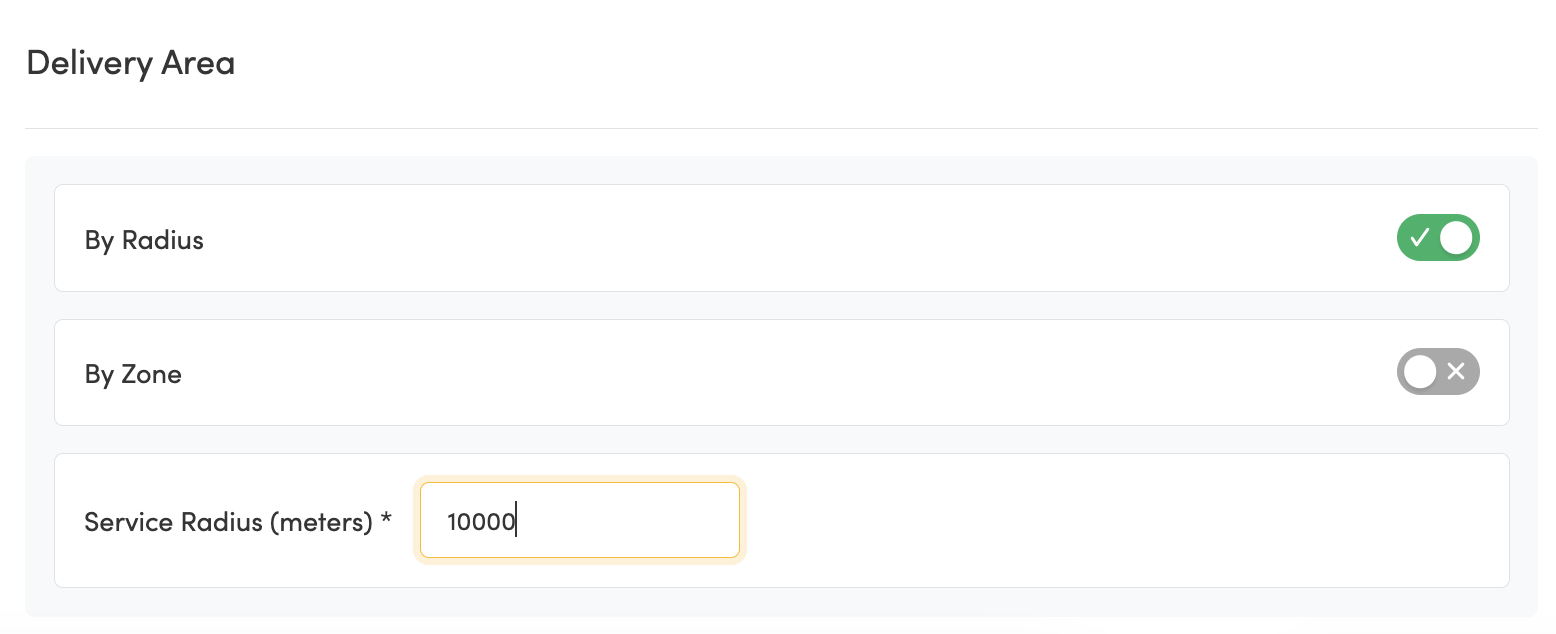This screenshot has height=634, width=1556.
Task: Click blank area right of Service Radius field
Action: tap(1100, 520)
